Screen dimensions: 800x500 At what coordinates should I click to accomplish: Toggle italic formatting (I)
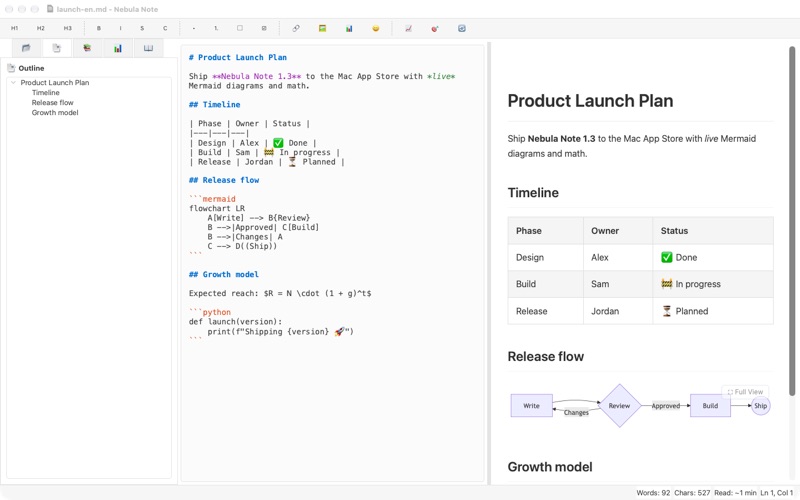coord(120,29)
